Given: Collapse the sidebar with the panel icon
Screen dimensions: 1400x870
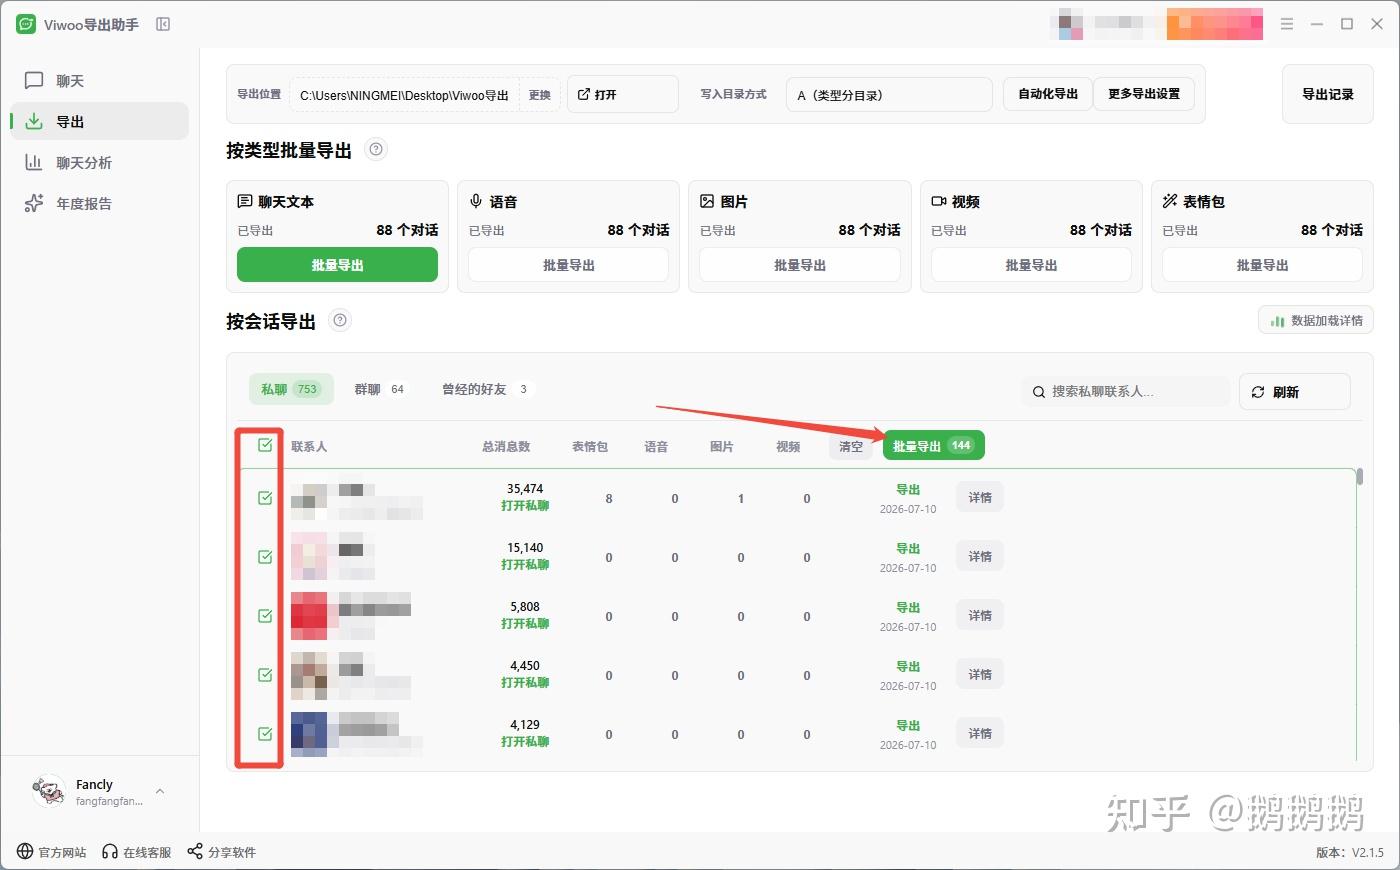Looking at the screenshot, I should click(x=163, y=24).
